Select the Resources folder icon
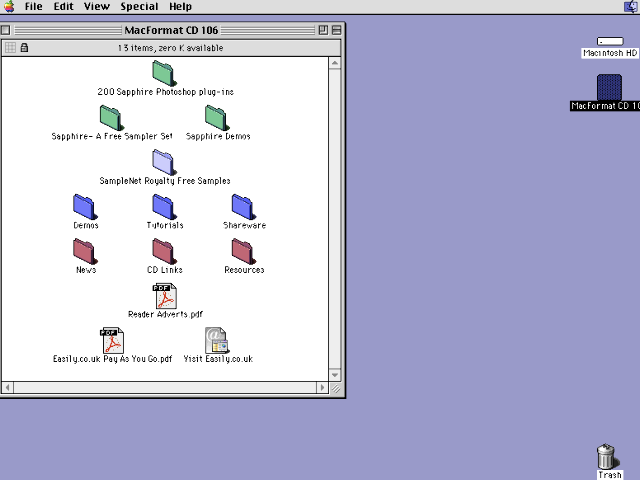This screenshot has width=640, height=480. 244,251
